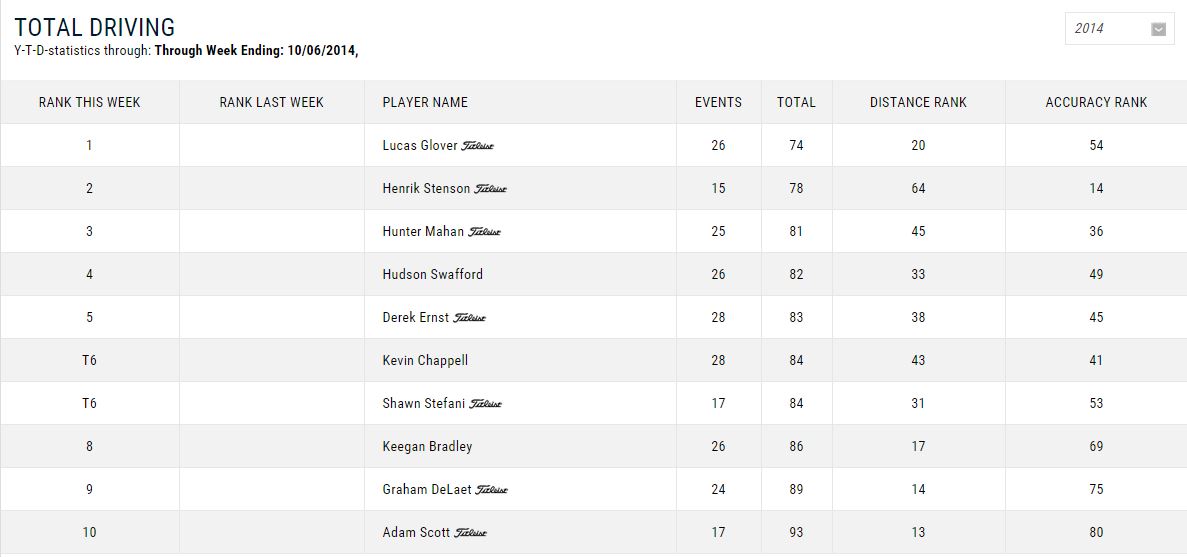Open the 2014 year dropdown
The image size is (1187, 557).
[x=1119, y=29]
